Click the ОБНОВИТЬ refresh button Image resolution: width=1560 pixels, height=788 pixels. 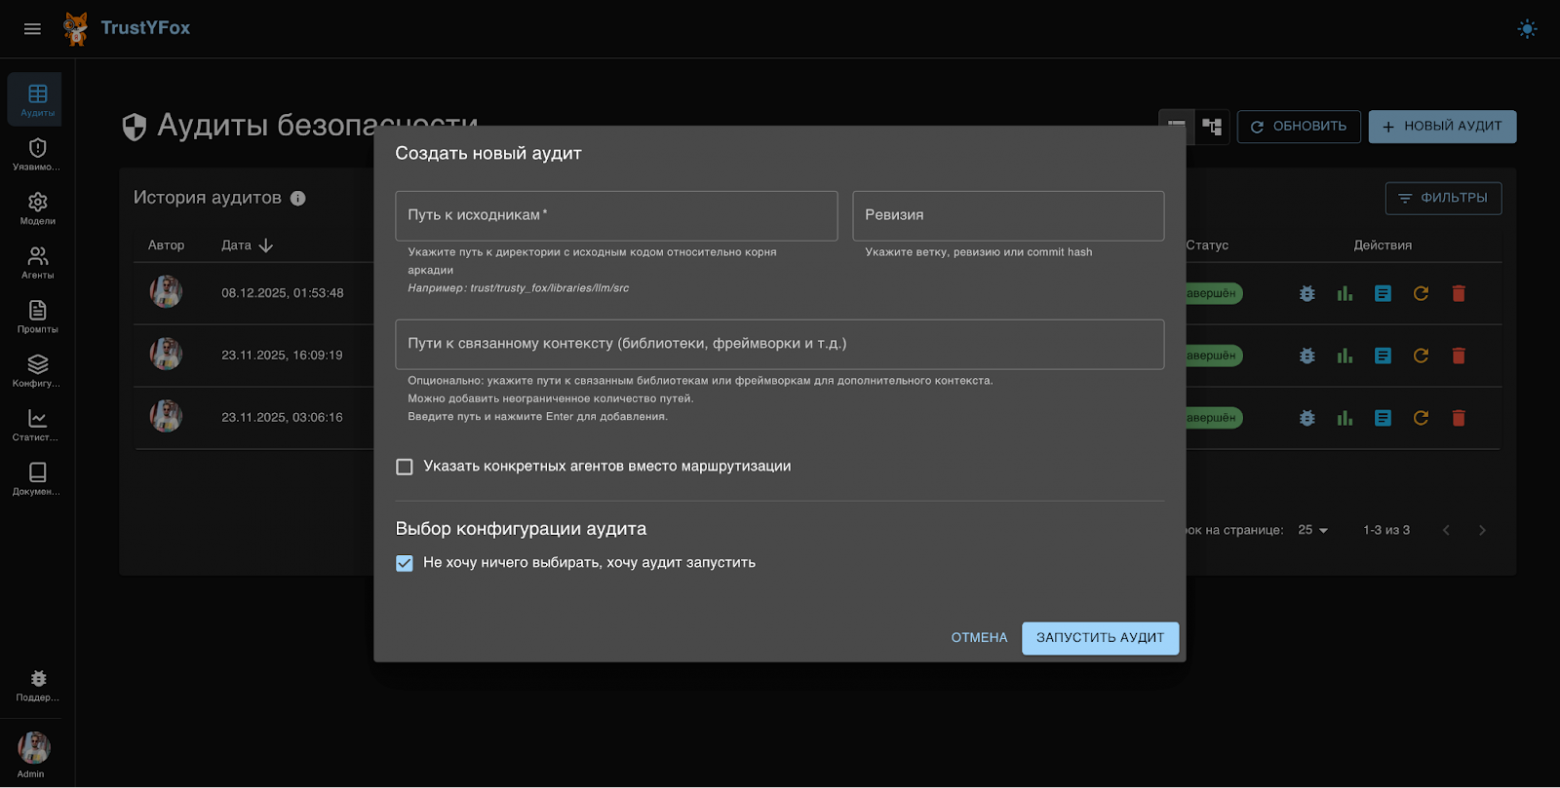(1299, 127)
